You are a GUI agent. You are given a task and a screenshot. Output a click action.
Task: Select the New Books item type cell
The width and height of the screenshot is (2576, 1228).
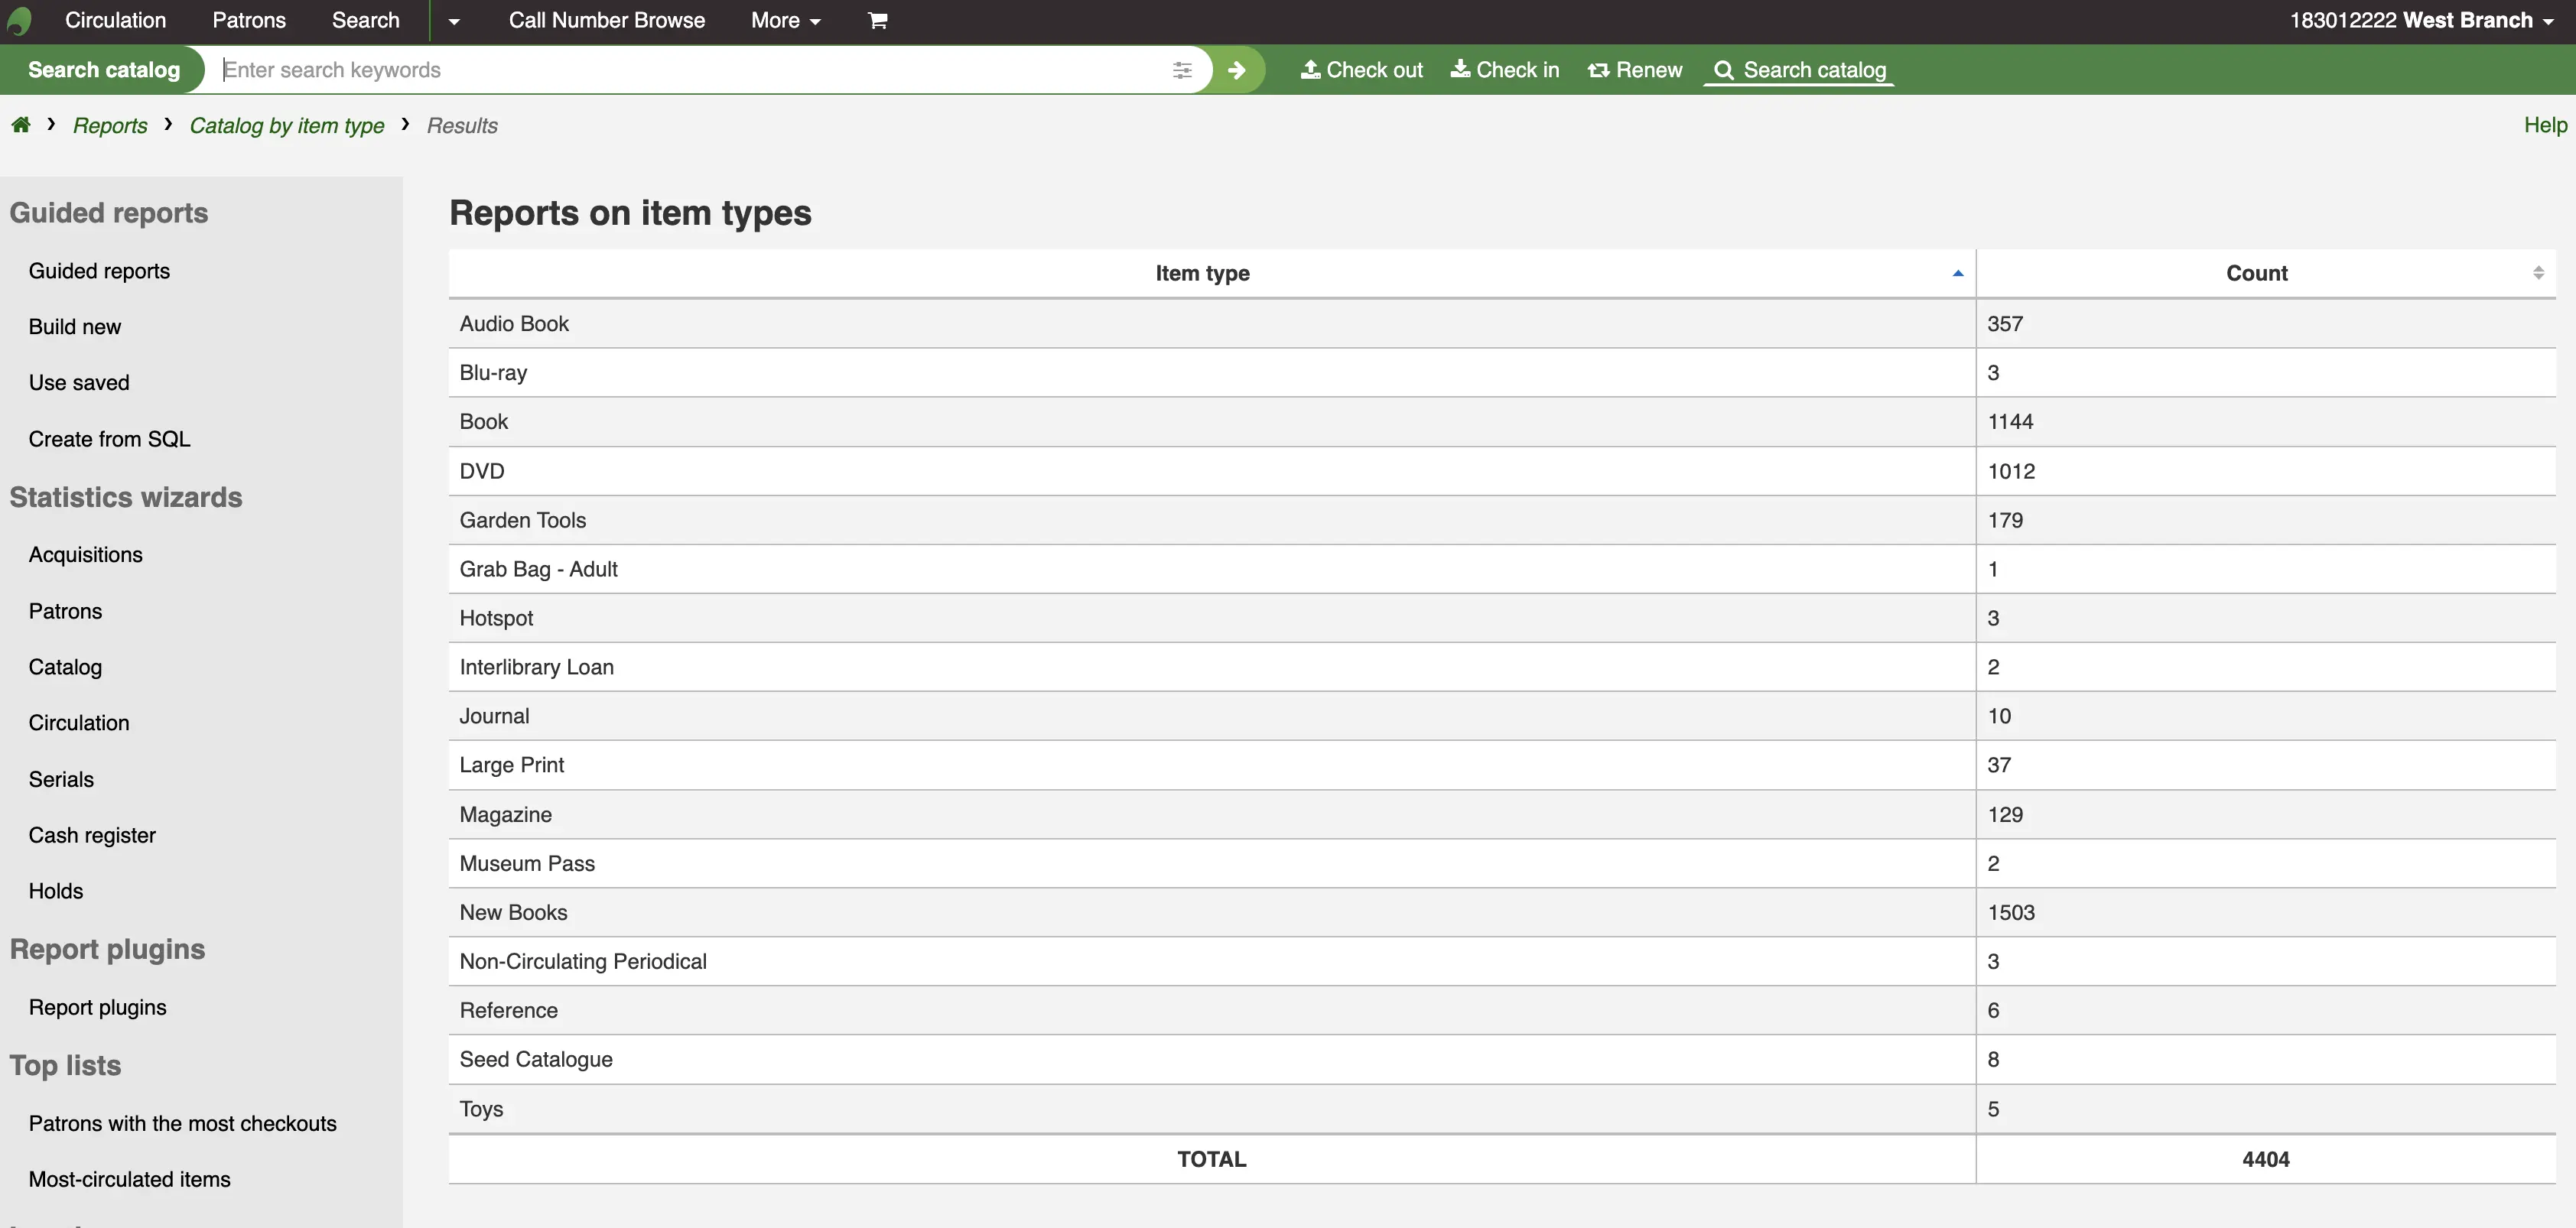click(x=1212, y=912)
